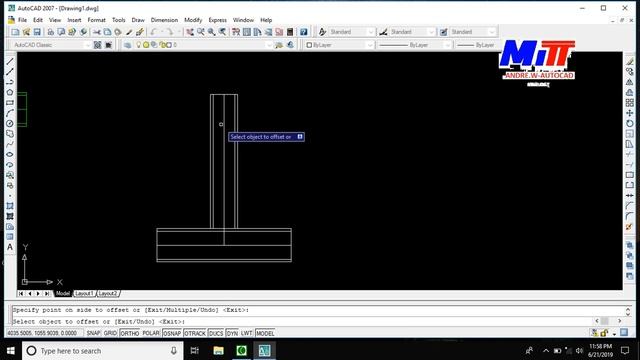
Task: Select the Arc draw tool
Action: click(x=10, y=113)
